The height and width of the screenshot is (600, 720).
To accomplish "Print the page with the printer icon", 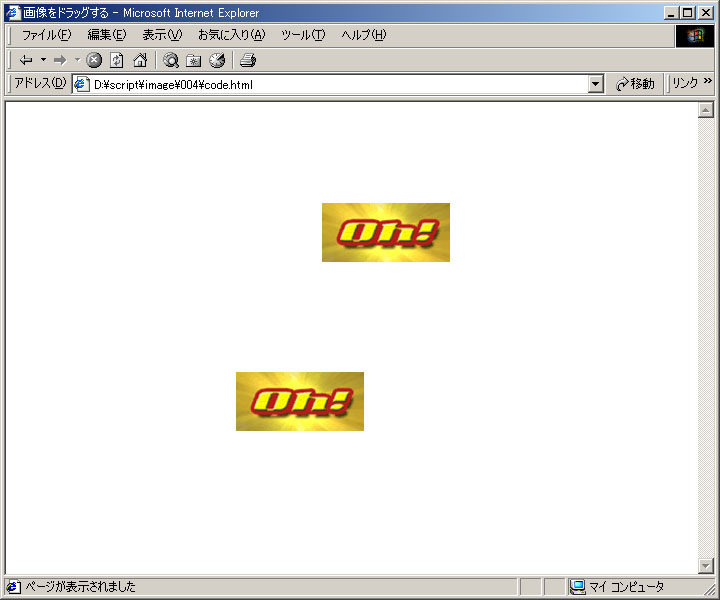I will point(248,60).
